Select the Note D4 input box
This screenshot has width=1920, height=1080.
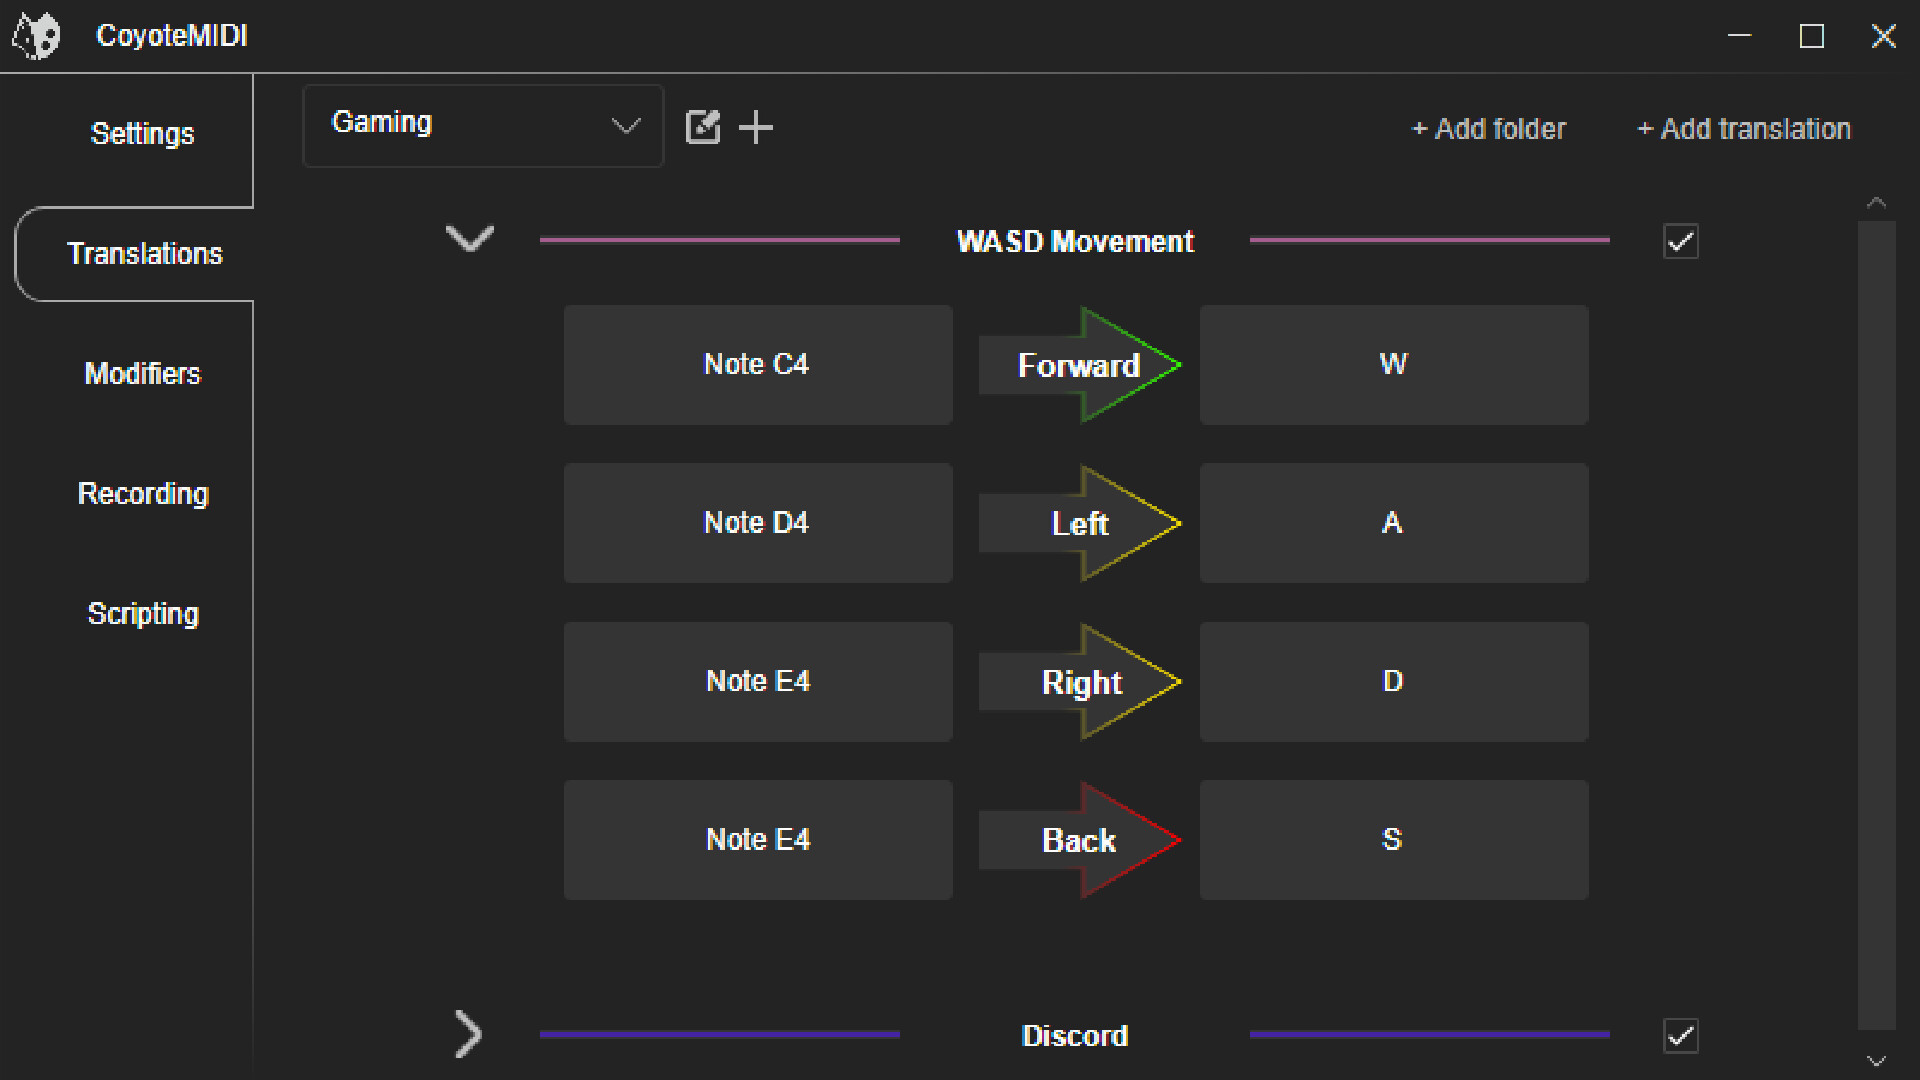pyautogui.click(x=758, y=523)
